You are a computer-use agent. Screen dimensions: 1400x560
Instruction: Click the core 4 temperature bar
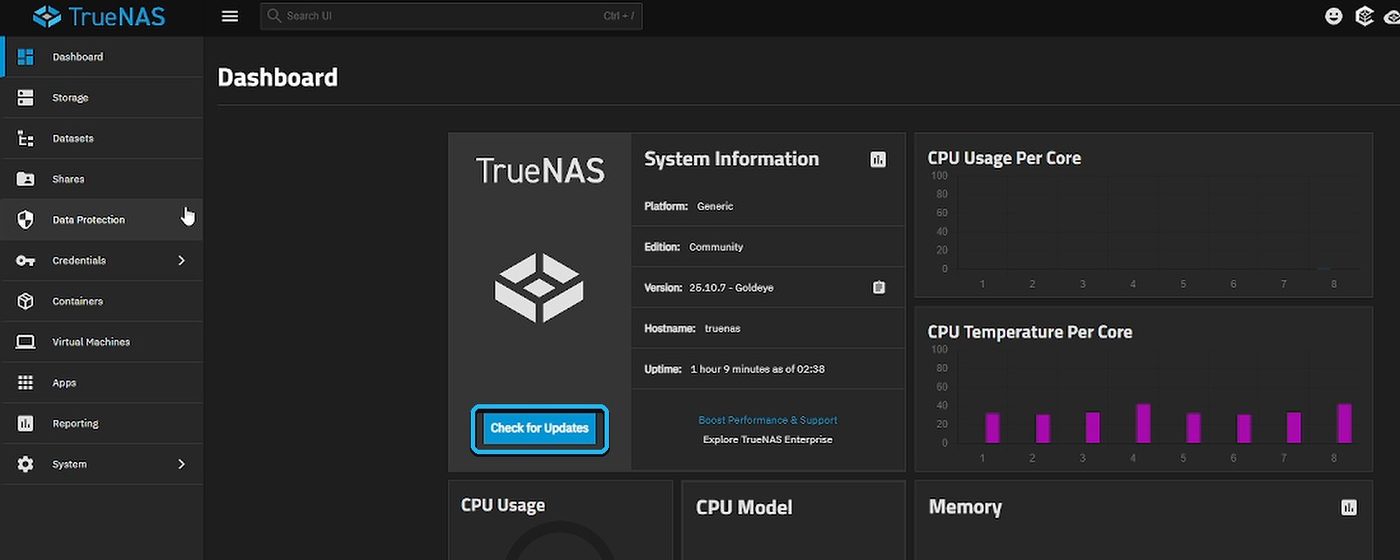[1143, 424]
